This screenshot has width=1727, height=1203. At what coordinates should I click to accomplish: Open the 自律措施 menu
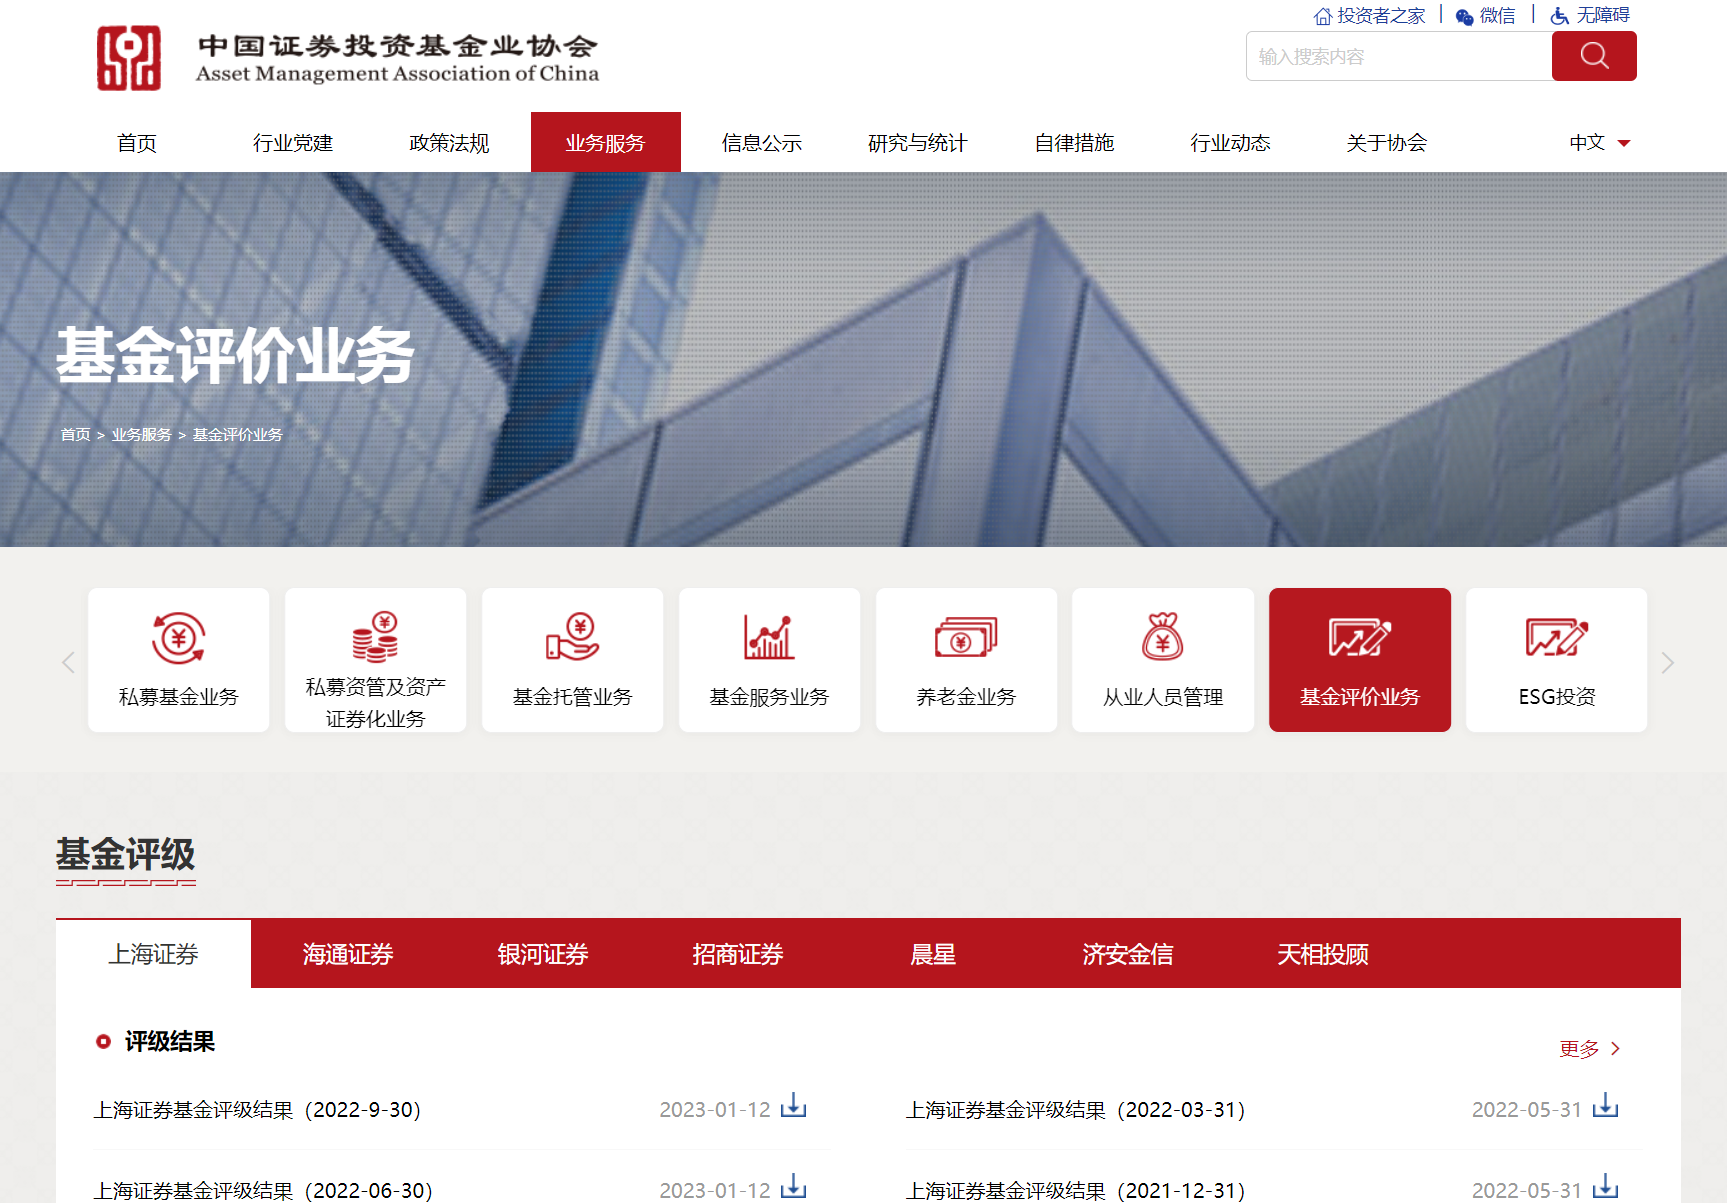point(1074,143)
